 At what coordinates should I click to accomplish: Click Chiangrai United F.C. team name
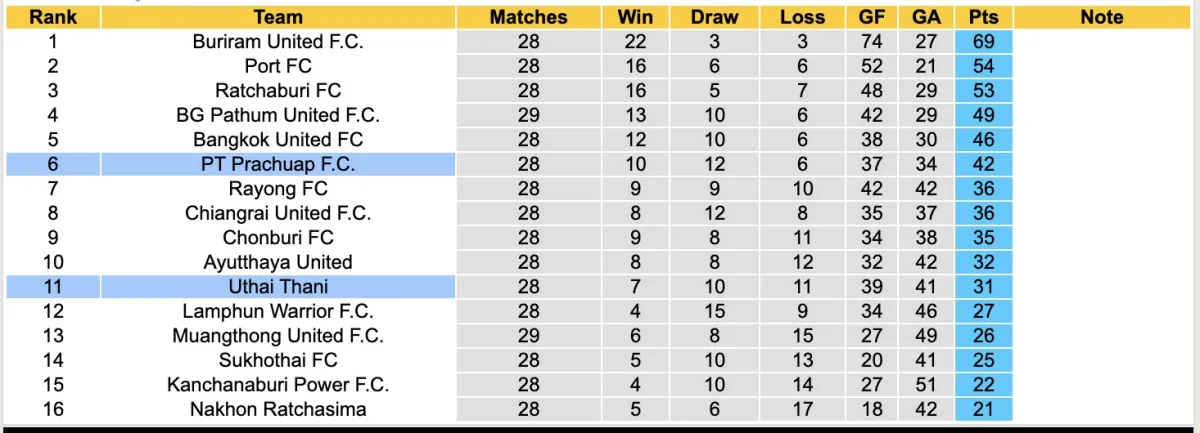coord(278,213)
